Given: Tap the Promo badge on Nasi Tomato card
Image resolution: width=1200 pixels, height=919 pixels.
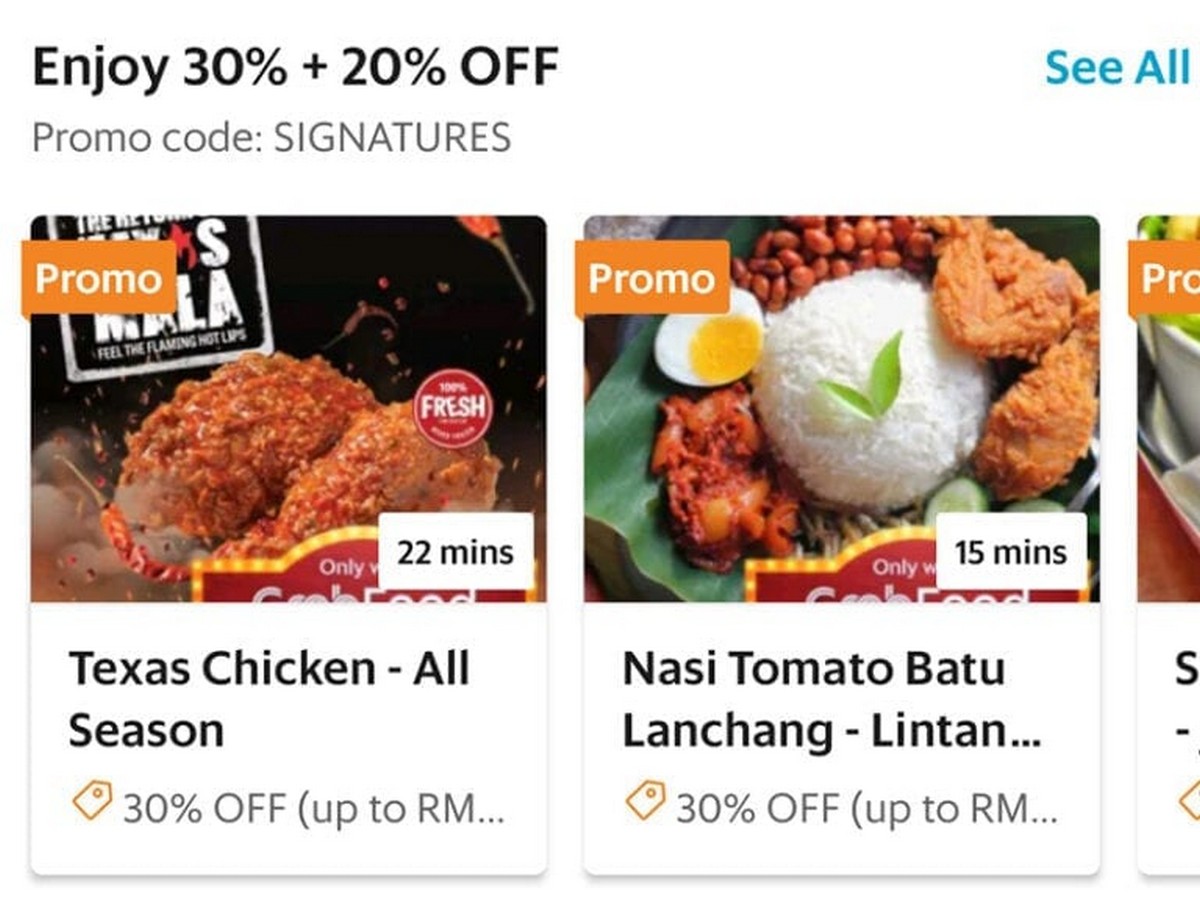Looking at the screenshot, I should pyautogui.click(x=652, y=279).
